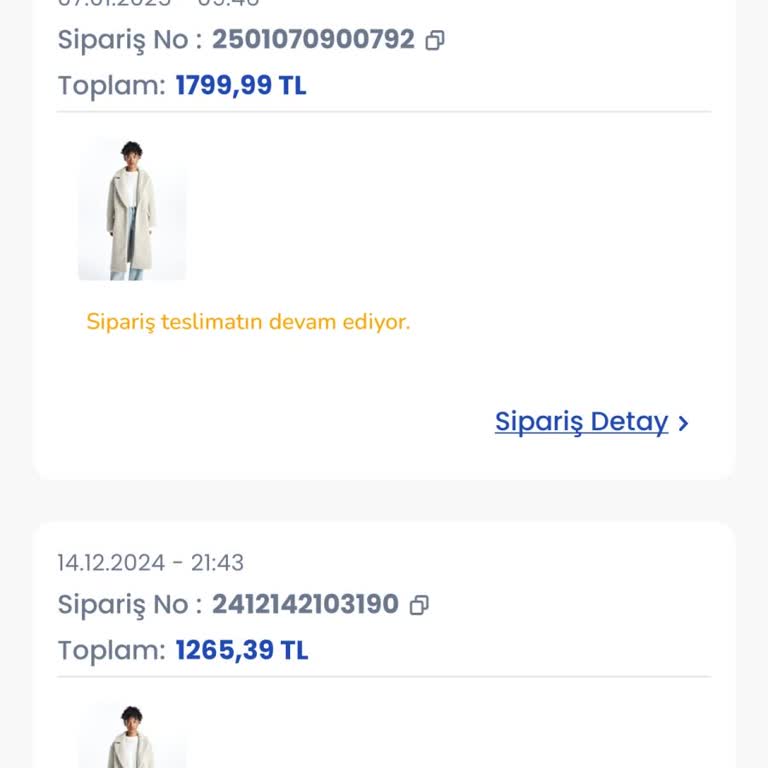This screenshot has height=768, width=768.
Task: Click the 1799,99 TL total amount
Action: 241,86
